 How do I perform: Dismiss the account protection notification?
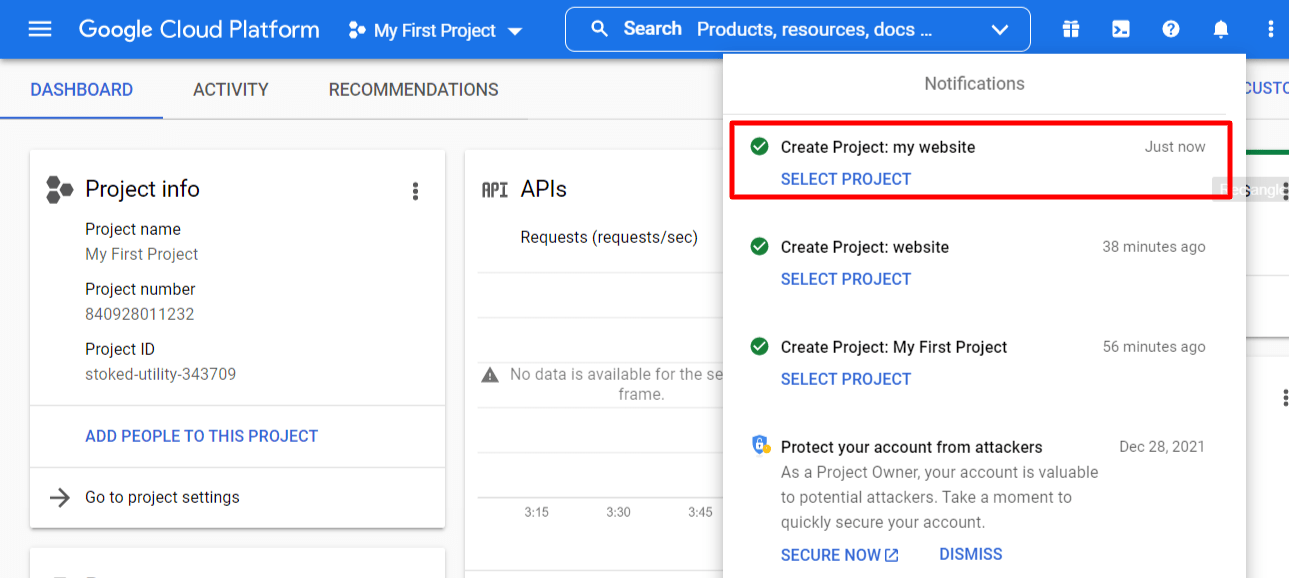(971, 554)
